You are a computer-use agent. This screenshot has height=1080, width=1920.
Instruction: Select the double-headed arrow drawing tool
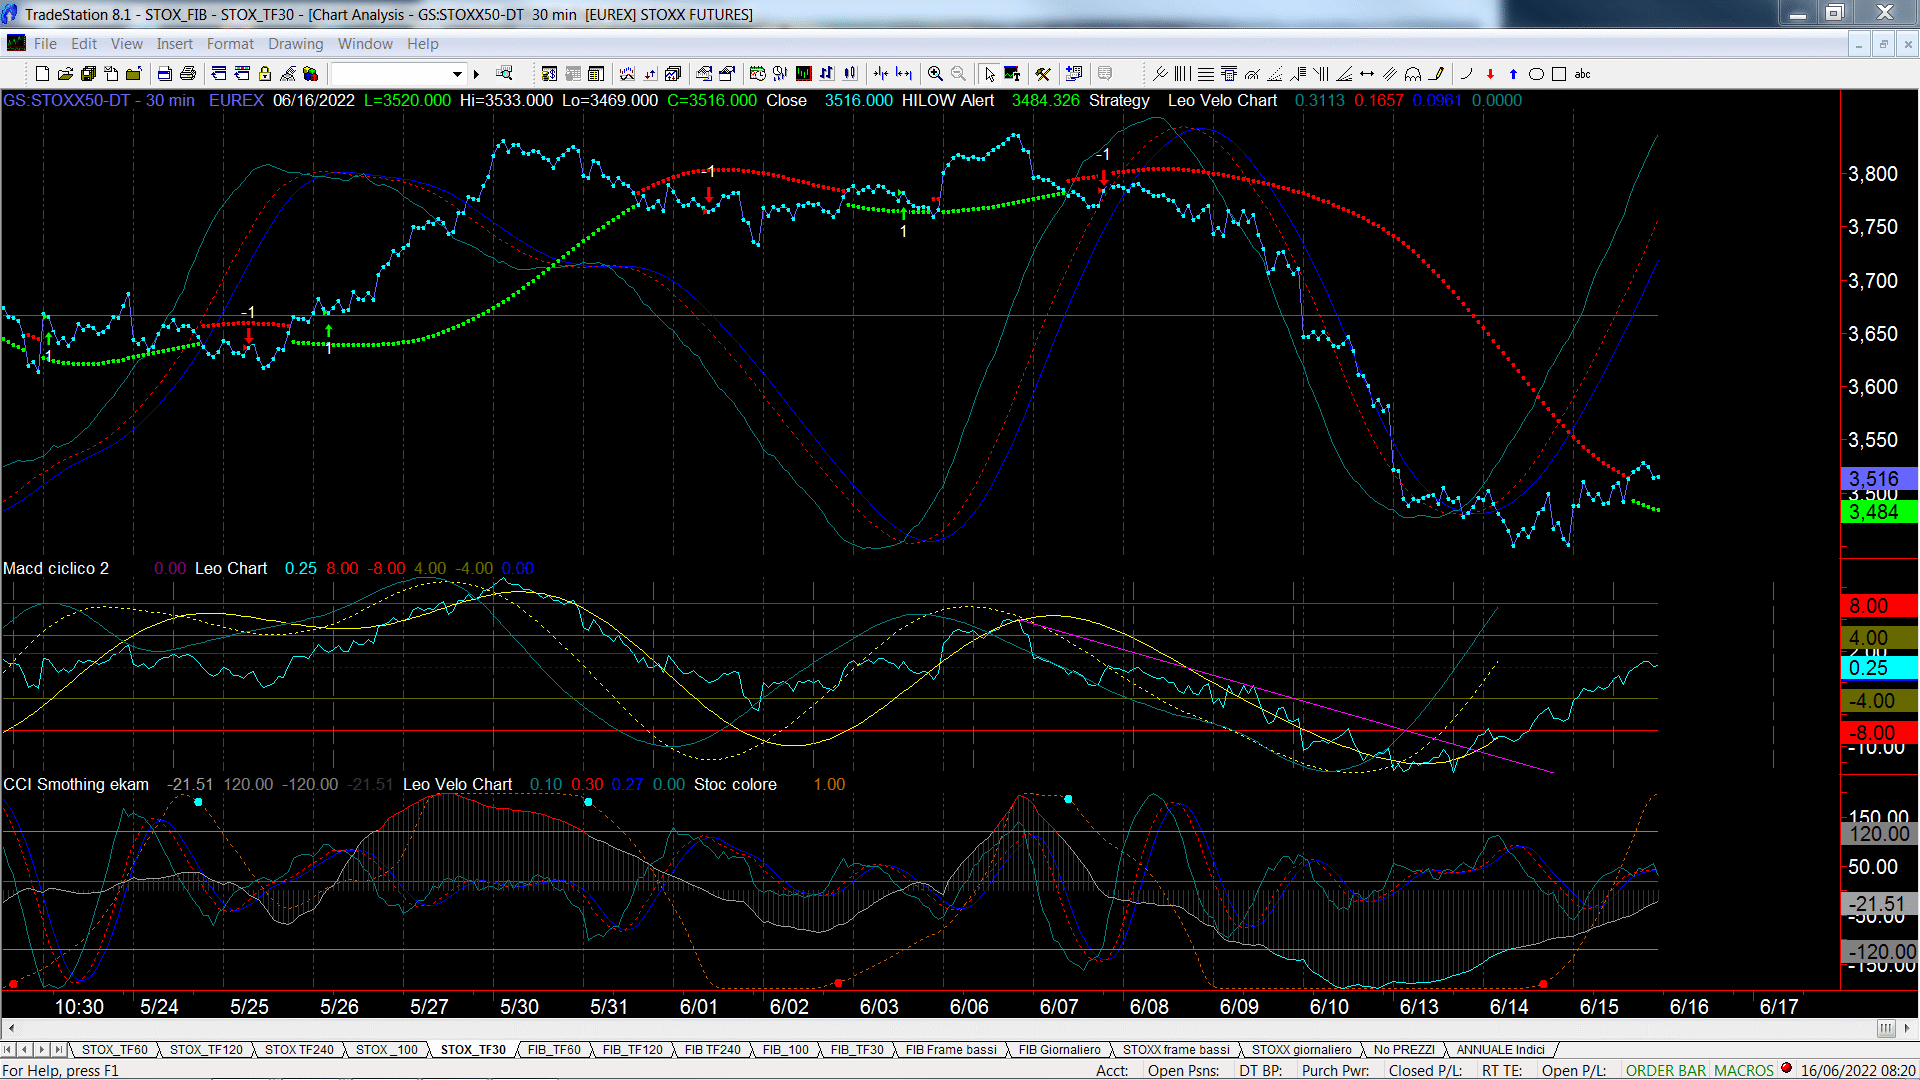pos(1367,74)
